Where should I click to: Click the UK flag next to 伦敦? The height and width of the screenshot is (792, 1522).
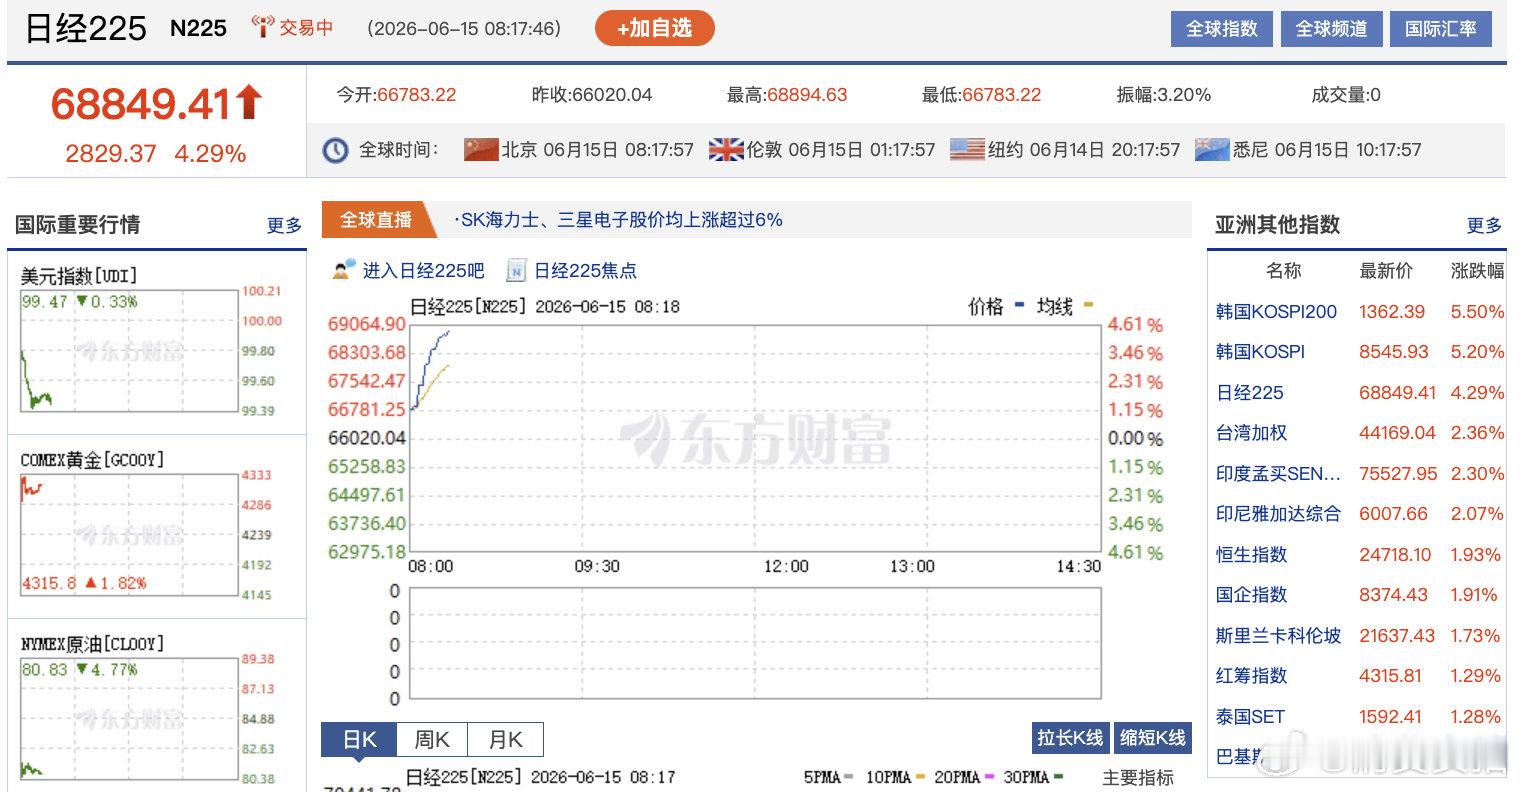click(725, 150)
